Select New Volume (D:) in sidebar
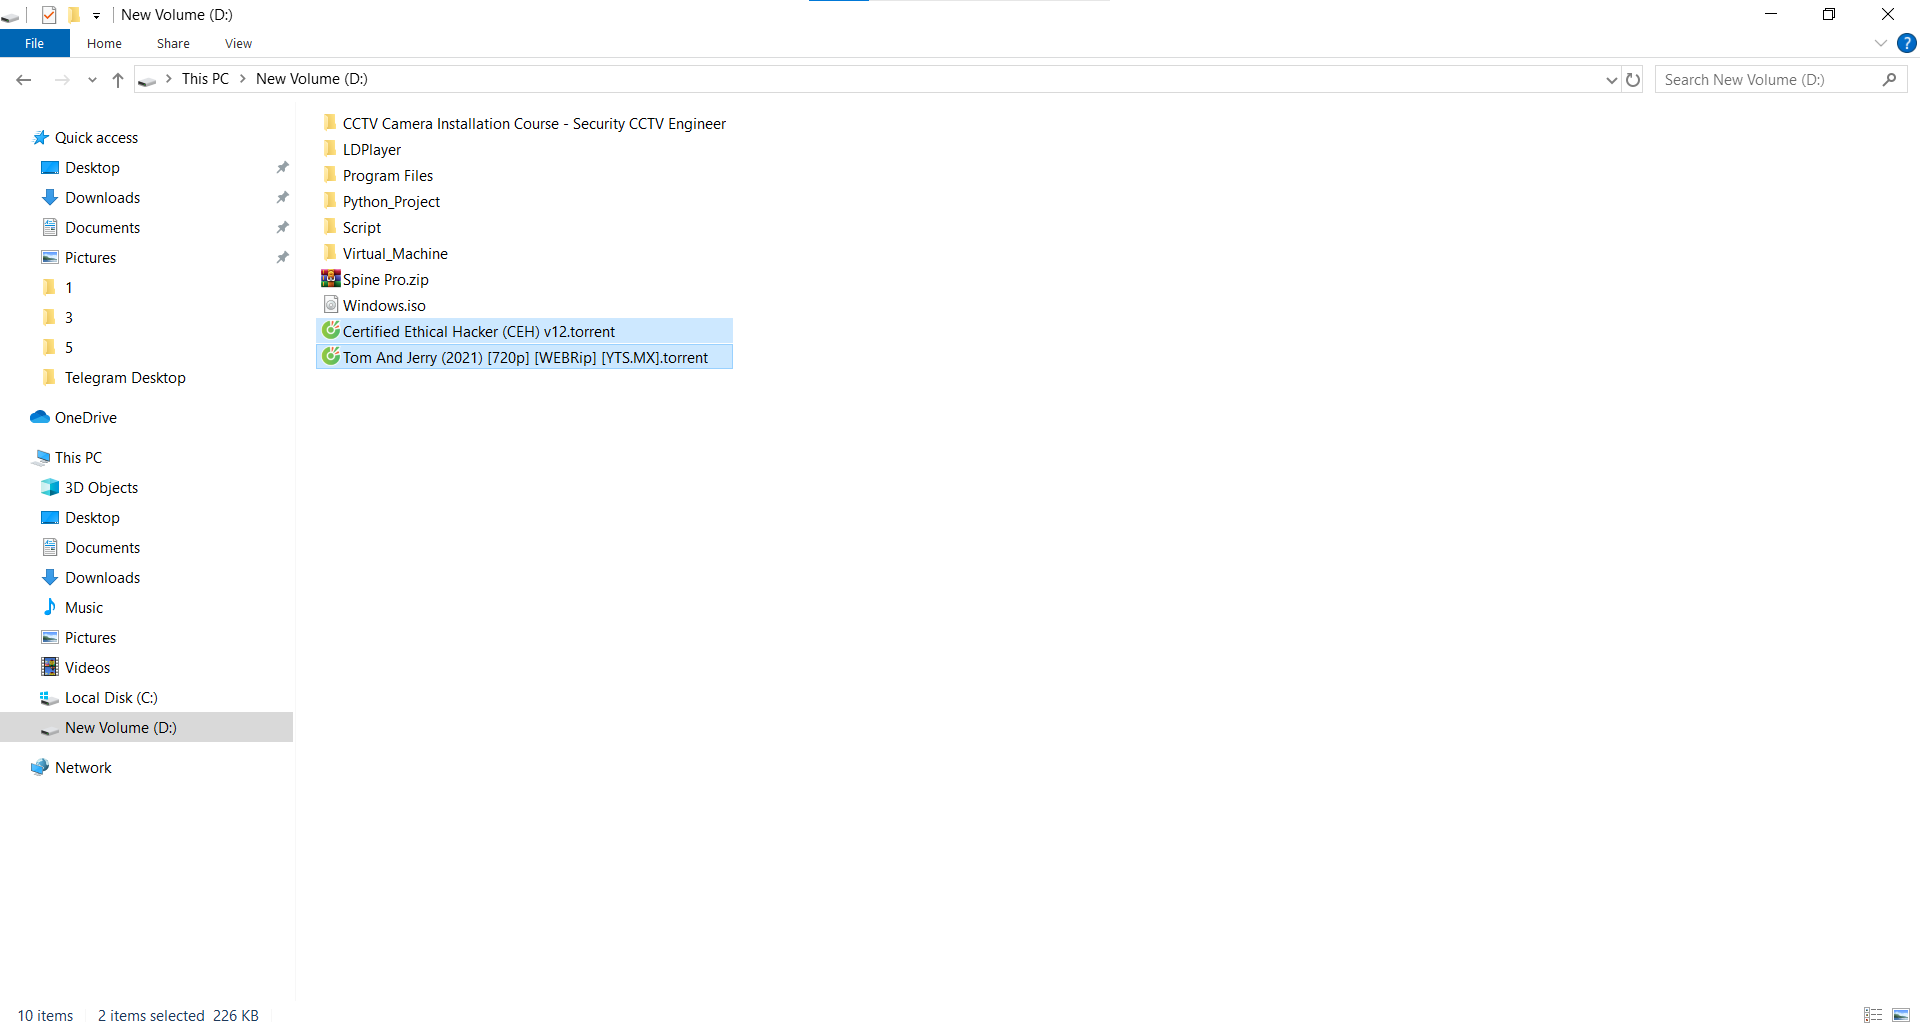 146,727
